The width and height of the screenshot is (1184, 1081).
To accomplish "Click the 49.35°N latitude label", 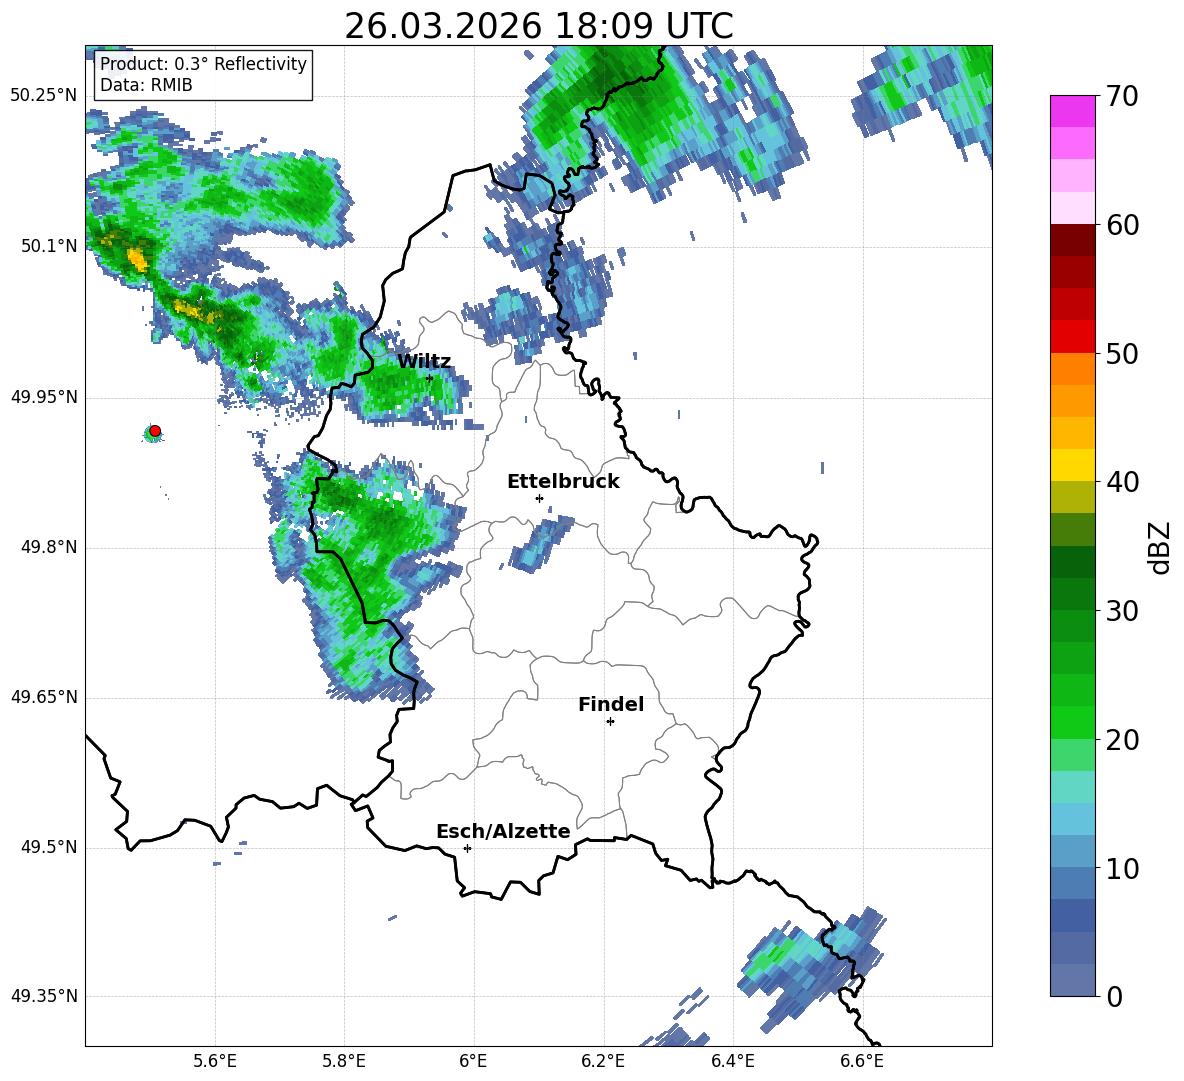I will coord(44,996).
